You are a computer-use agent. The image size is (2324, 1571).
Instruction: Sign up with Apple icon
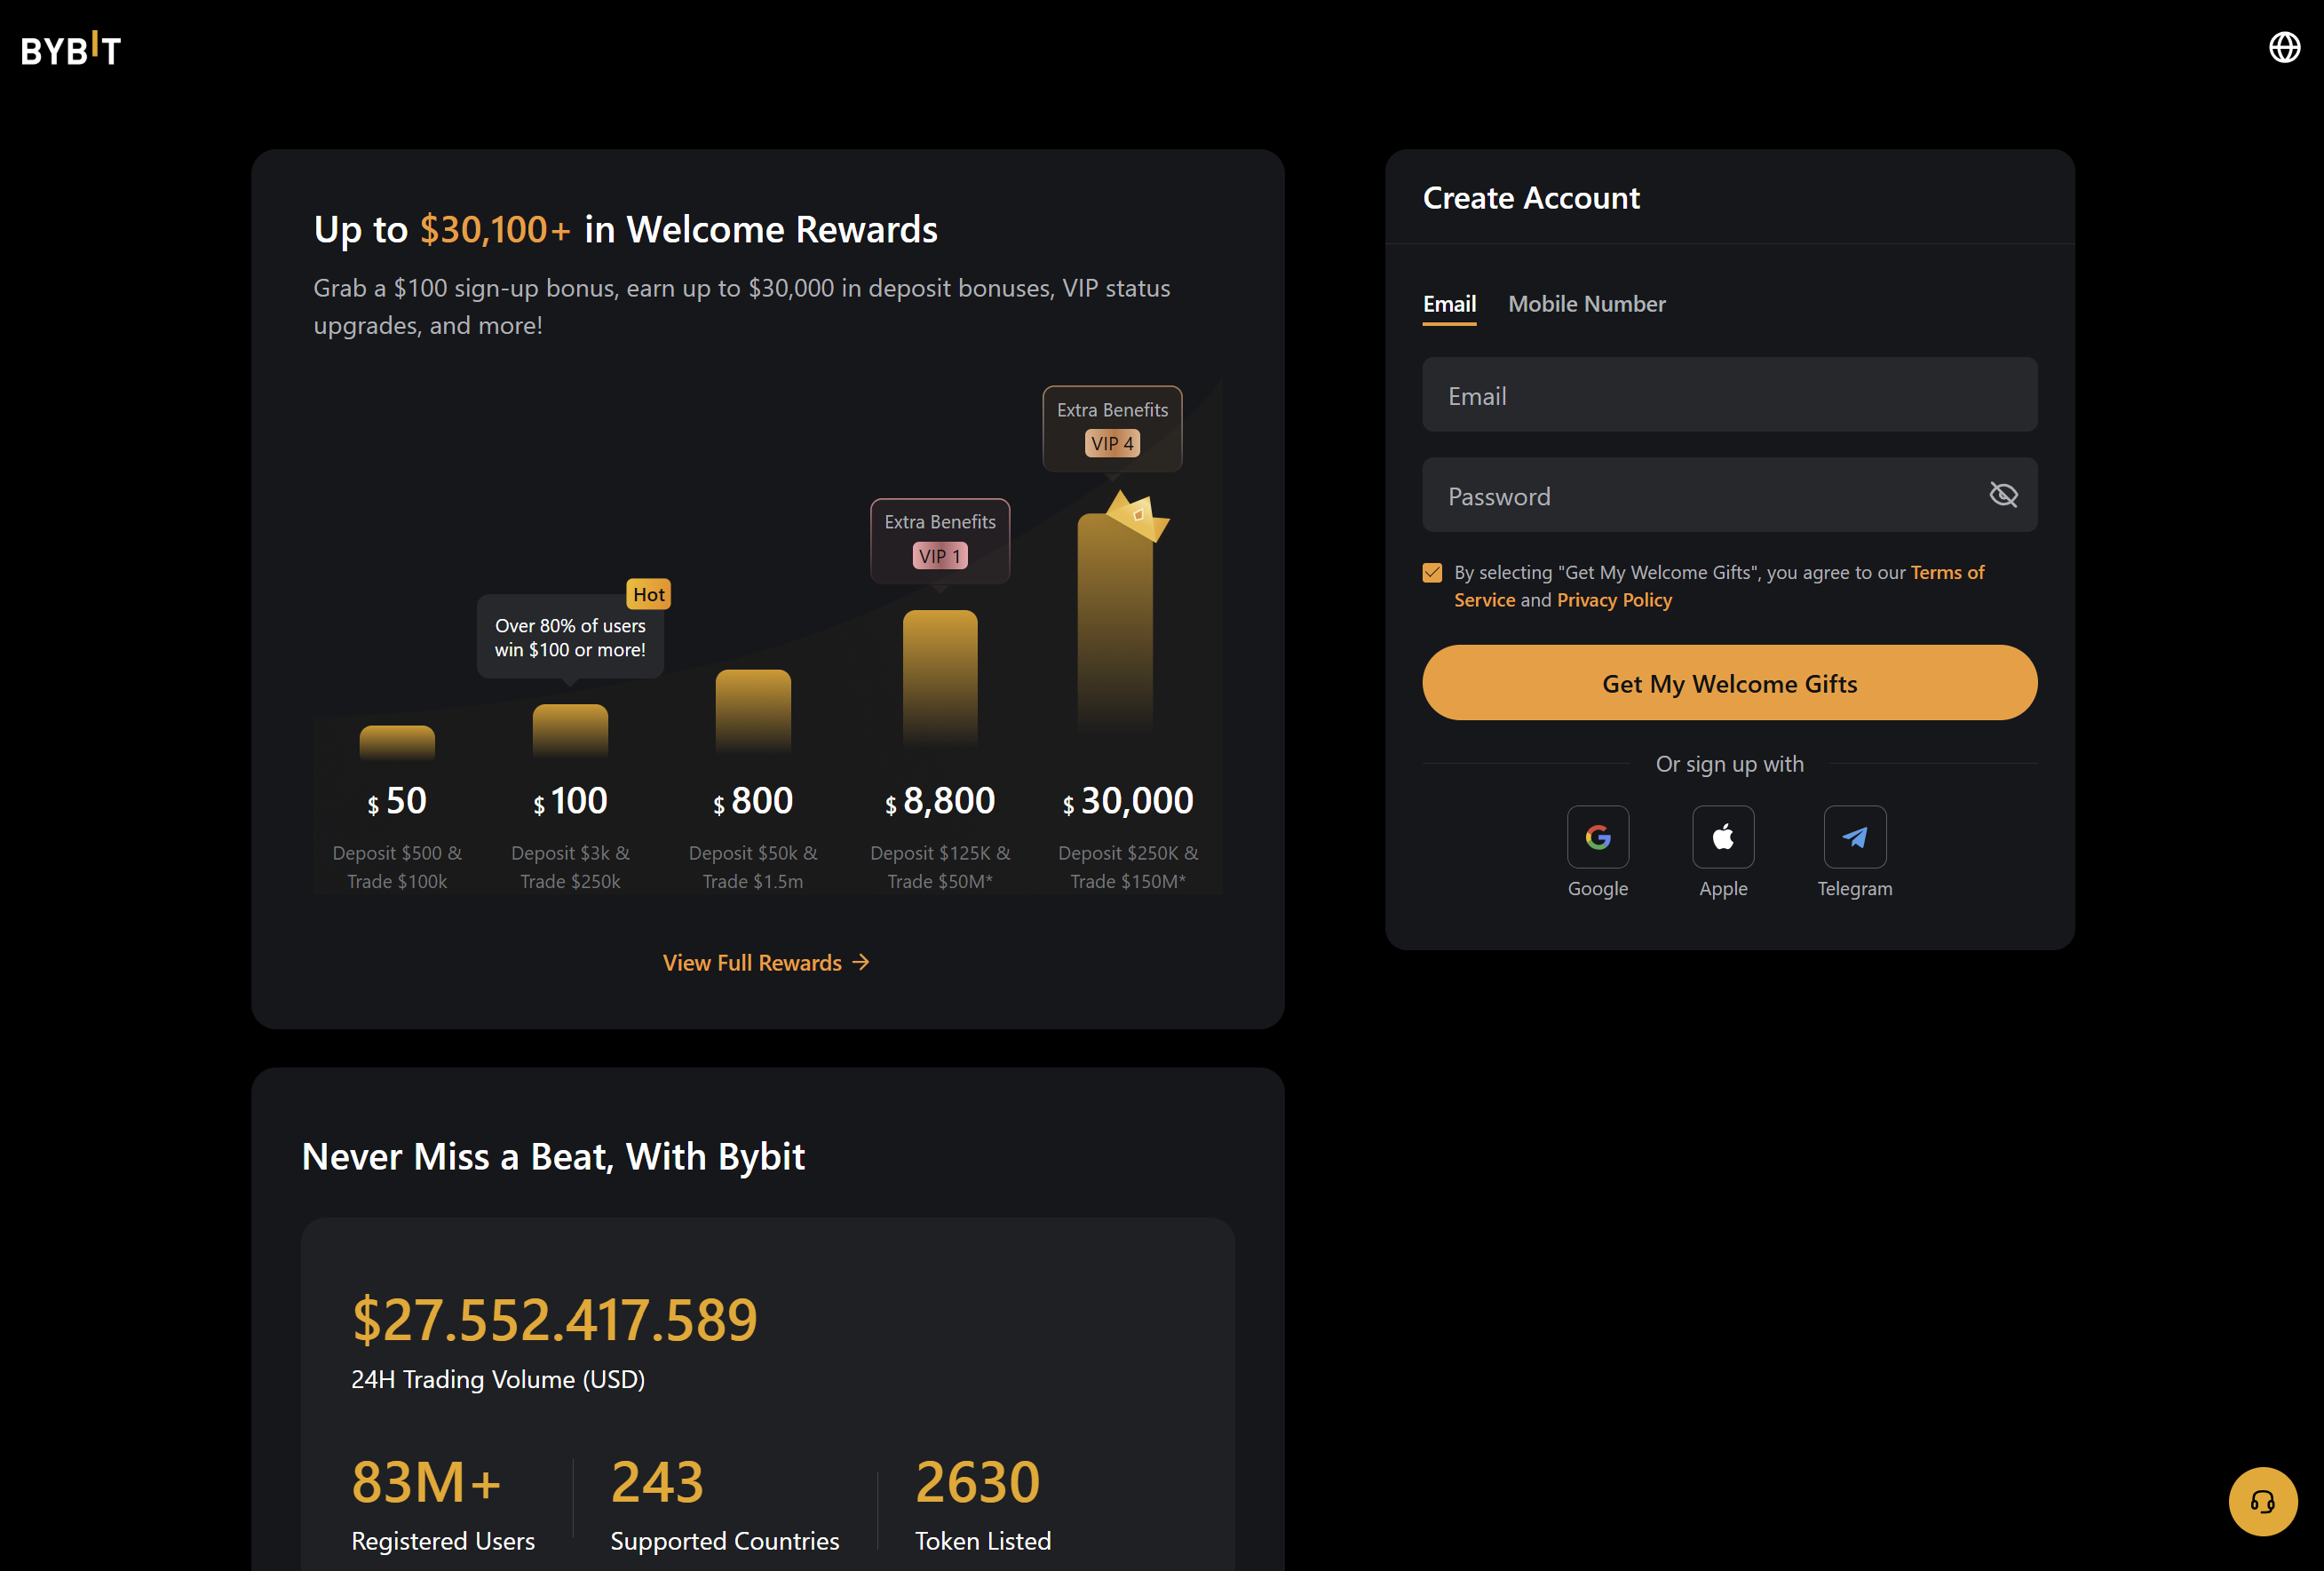(x=1722, y=837)
